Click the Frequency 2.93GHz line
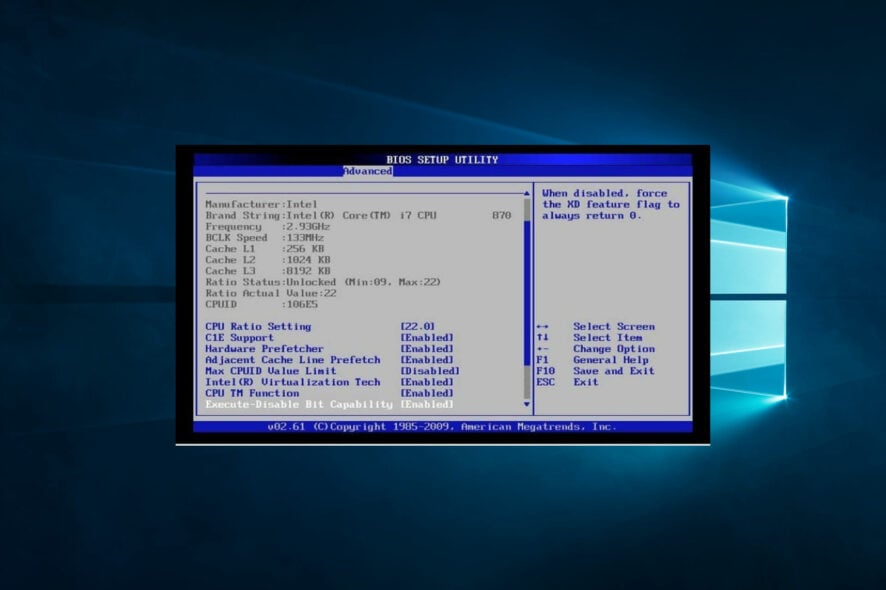Viewport: 886px width, 590px height. coord(267,227)
